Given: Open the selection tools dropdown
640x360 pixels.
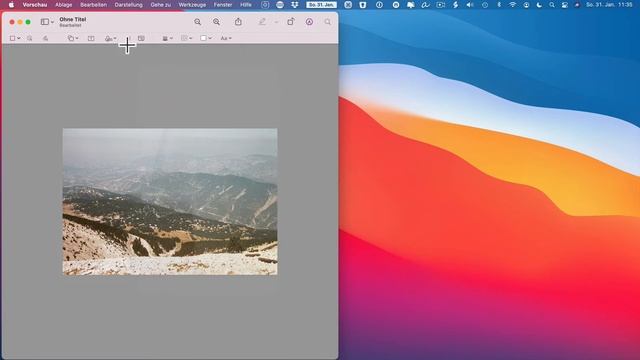Looking at the screenshot, I should [15, 38].
